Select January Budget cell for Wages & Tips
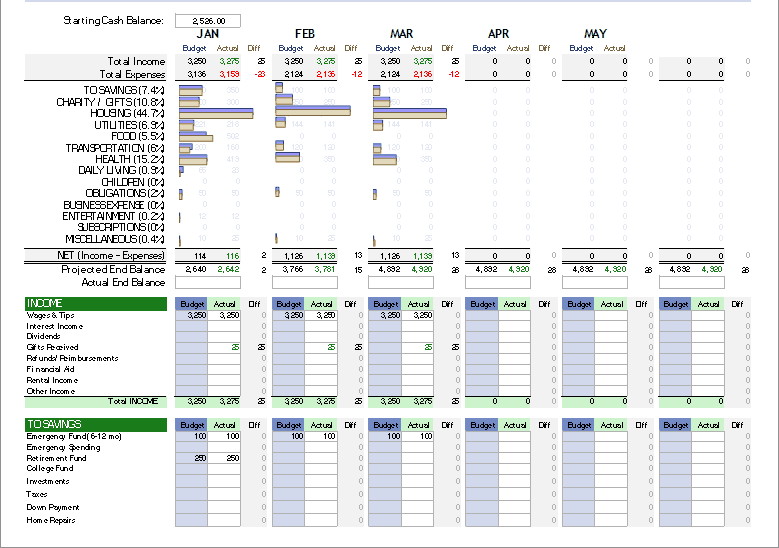The image size is (779, 548). [192, 315]
